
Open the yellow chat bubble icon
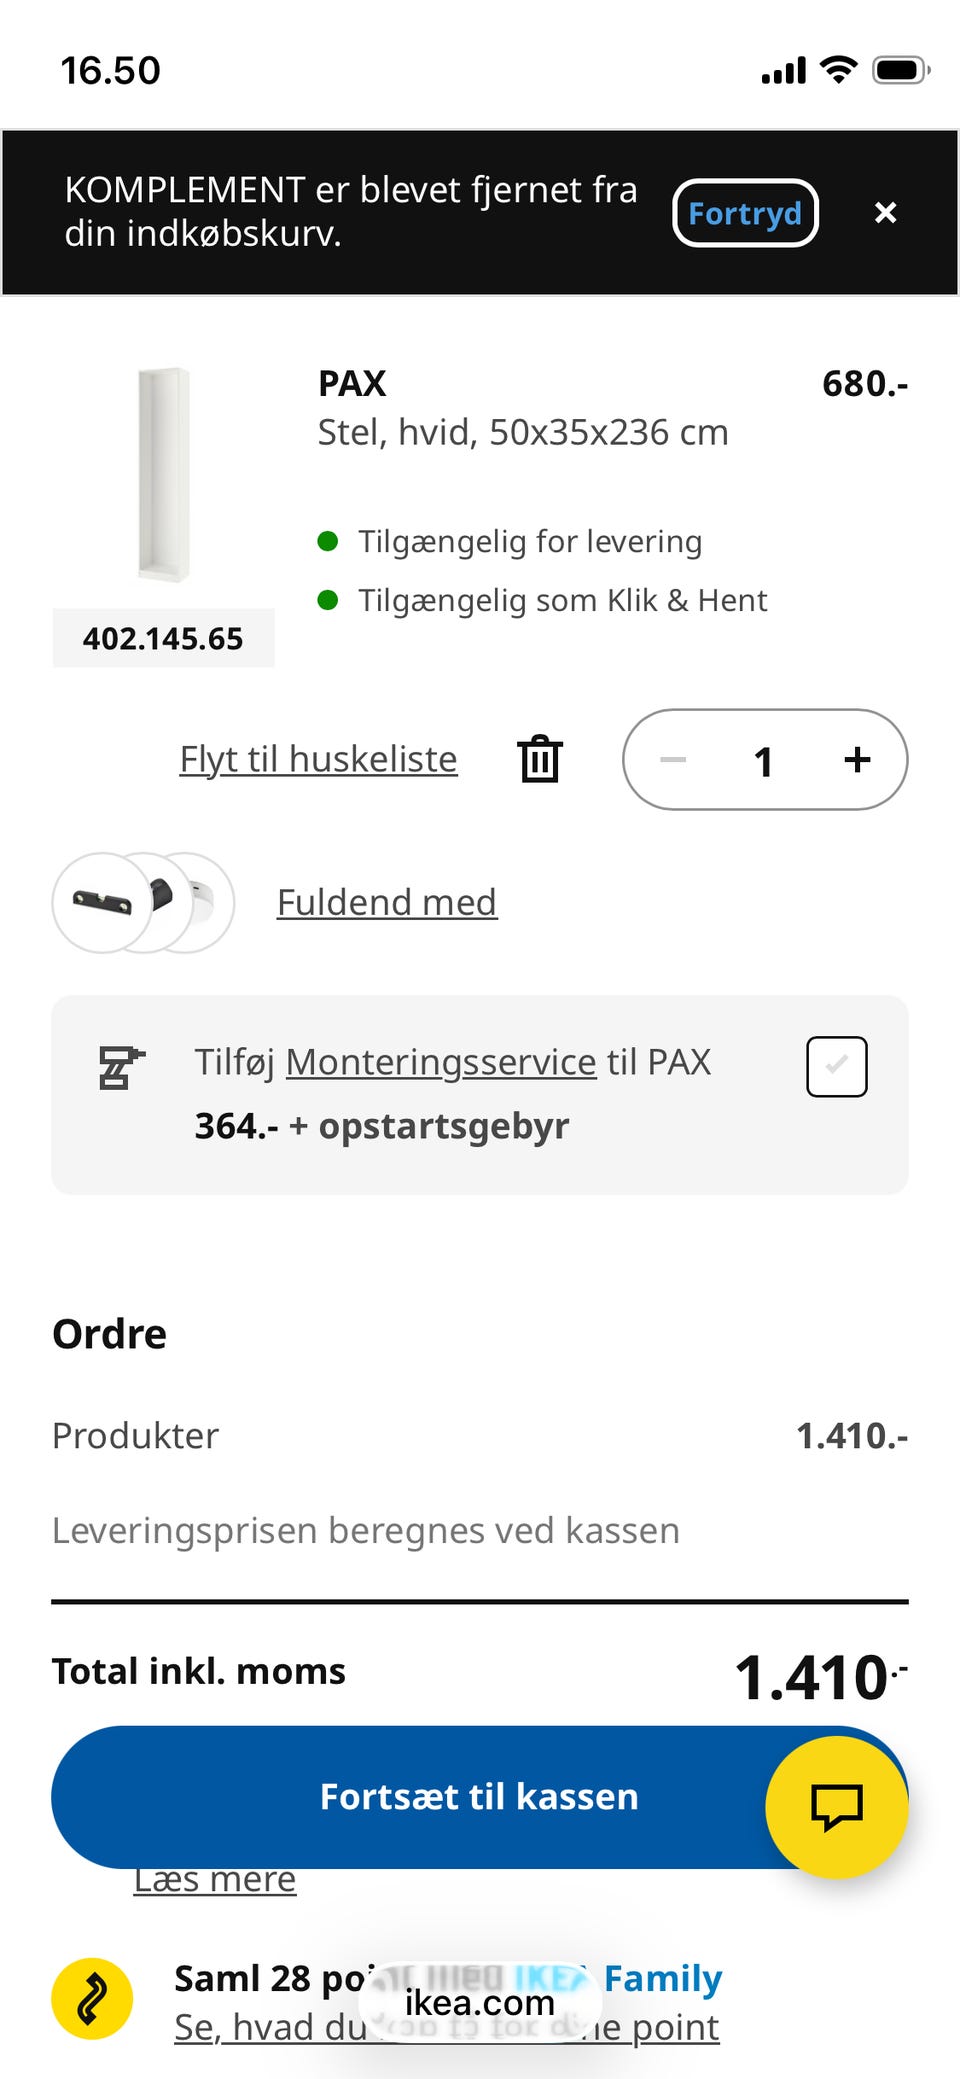(x=837, y=1807)
